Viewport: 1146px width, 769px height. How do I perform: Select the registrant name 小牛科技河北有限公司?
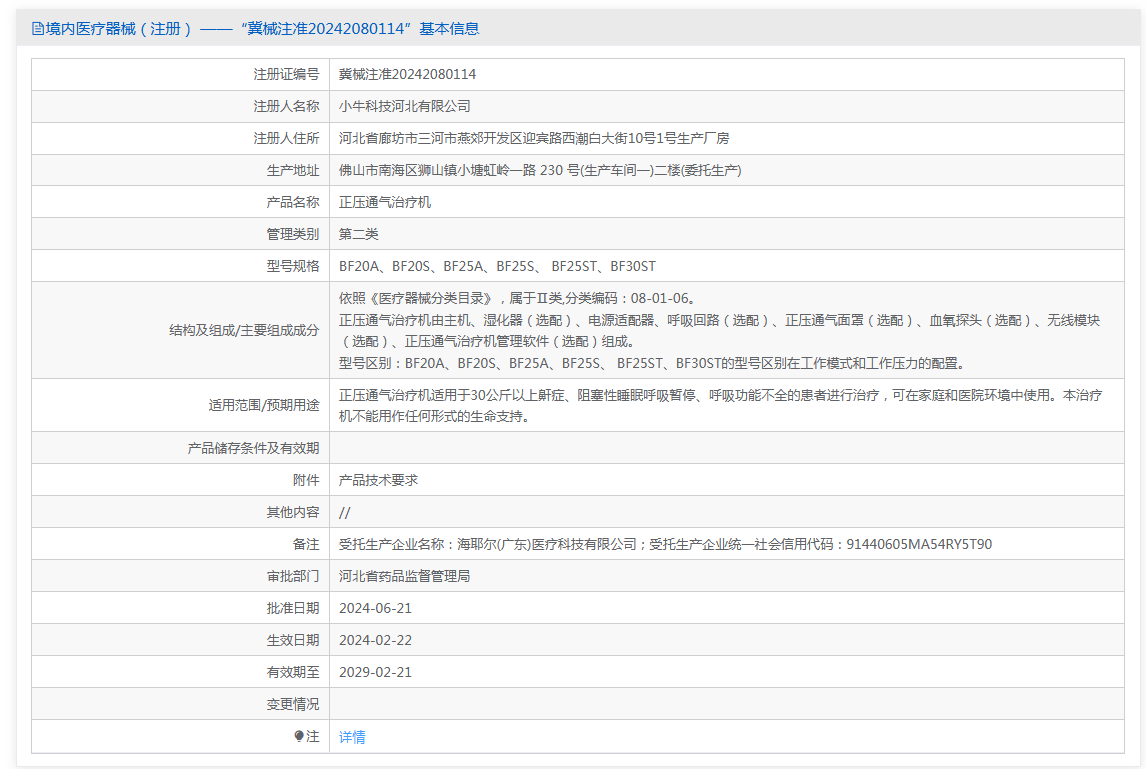tap(404, 106)
